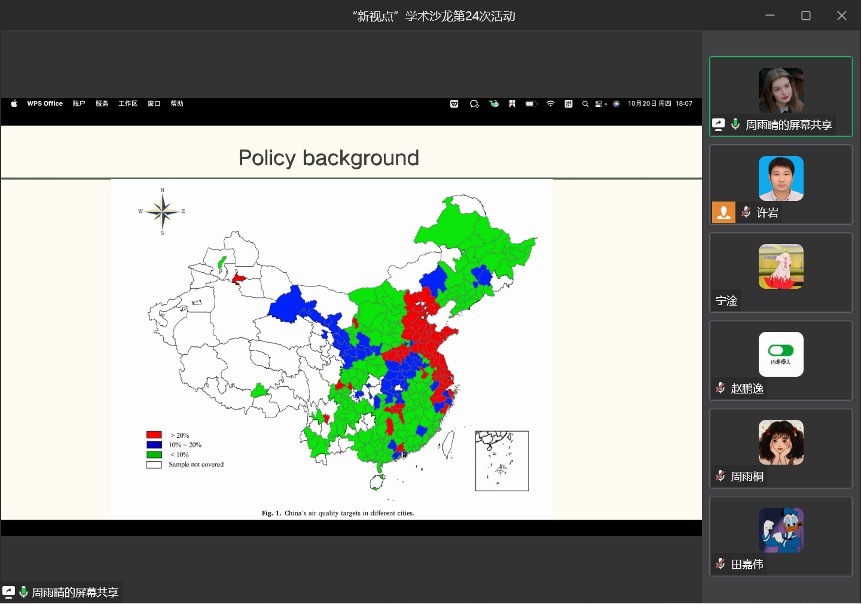The width and height of the screenshot is (862, 604).
Task: Click the green microphone icon in 周雨晴's tile
Action: tap(736, 125)
